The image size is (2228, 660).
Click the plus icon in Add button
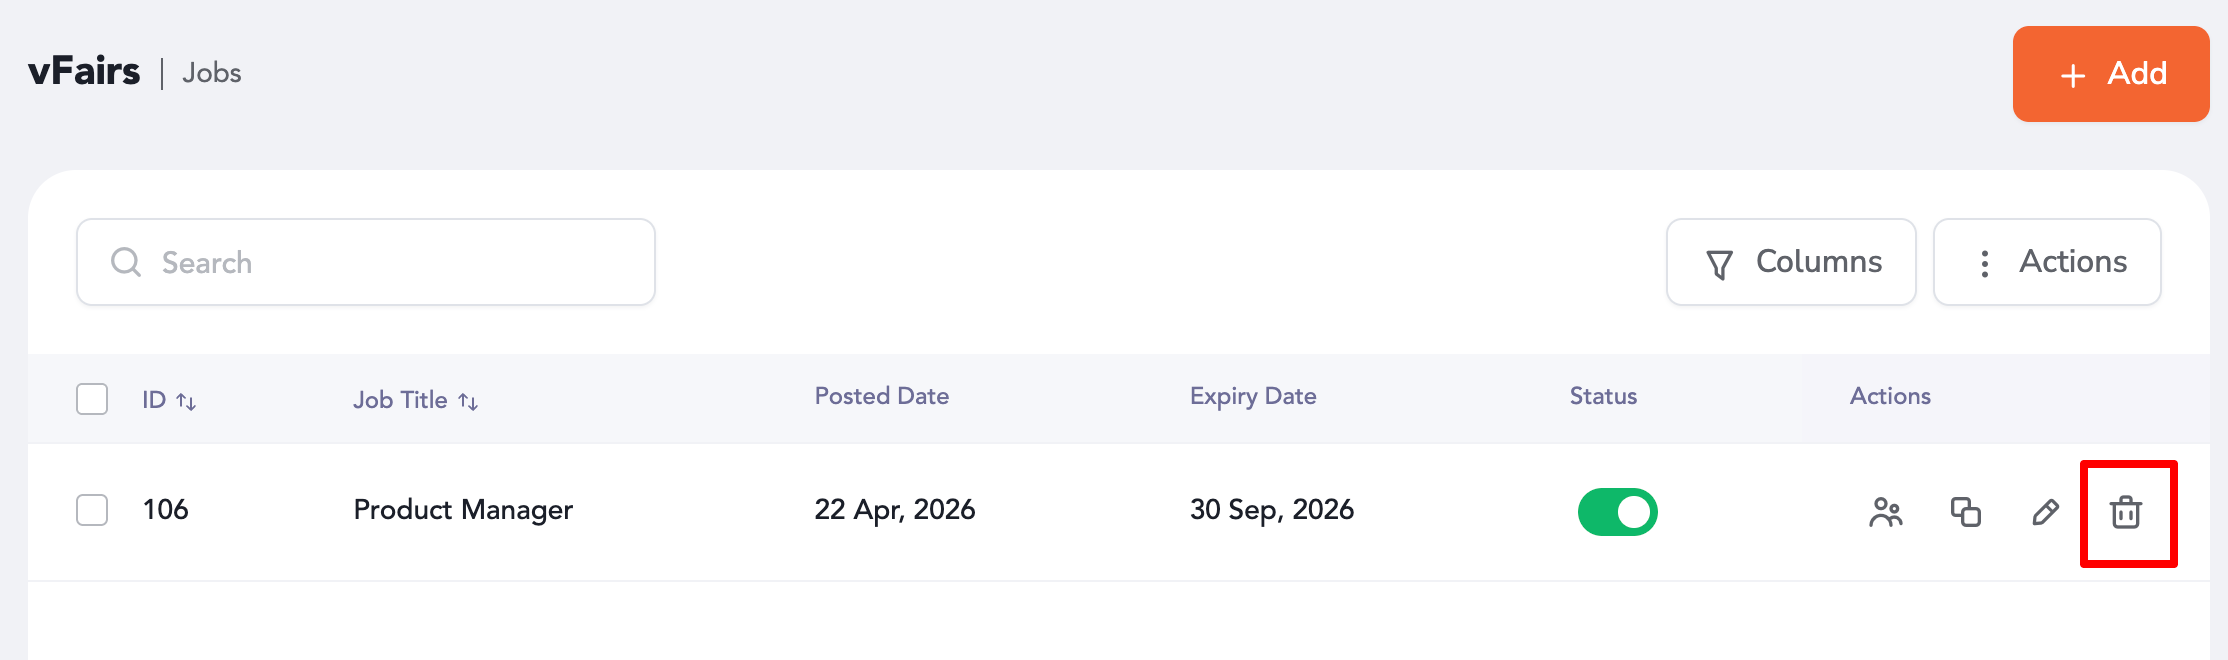(2074, 75)
